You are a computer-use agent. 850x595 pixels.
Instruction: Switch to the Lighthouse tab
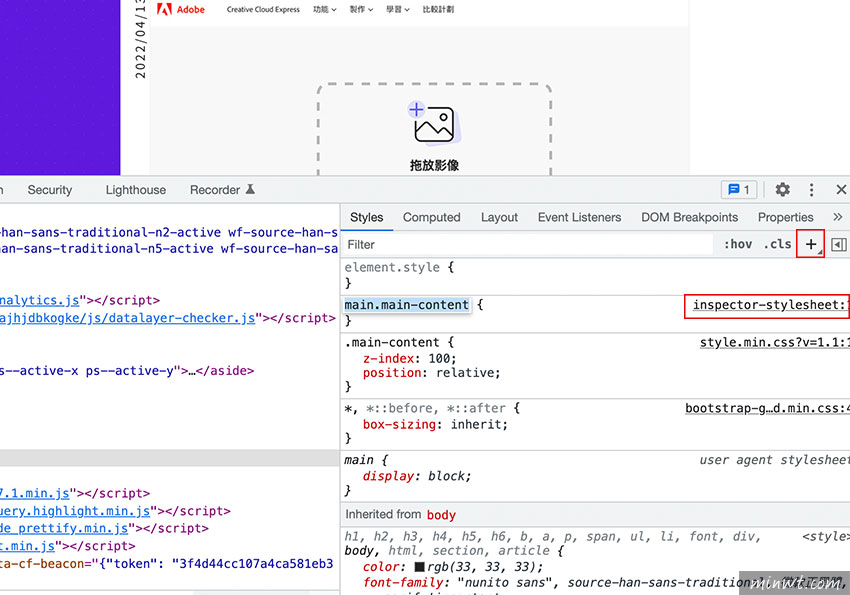point(136,190)
